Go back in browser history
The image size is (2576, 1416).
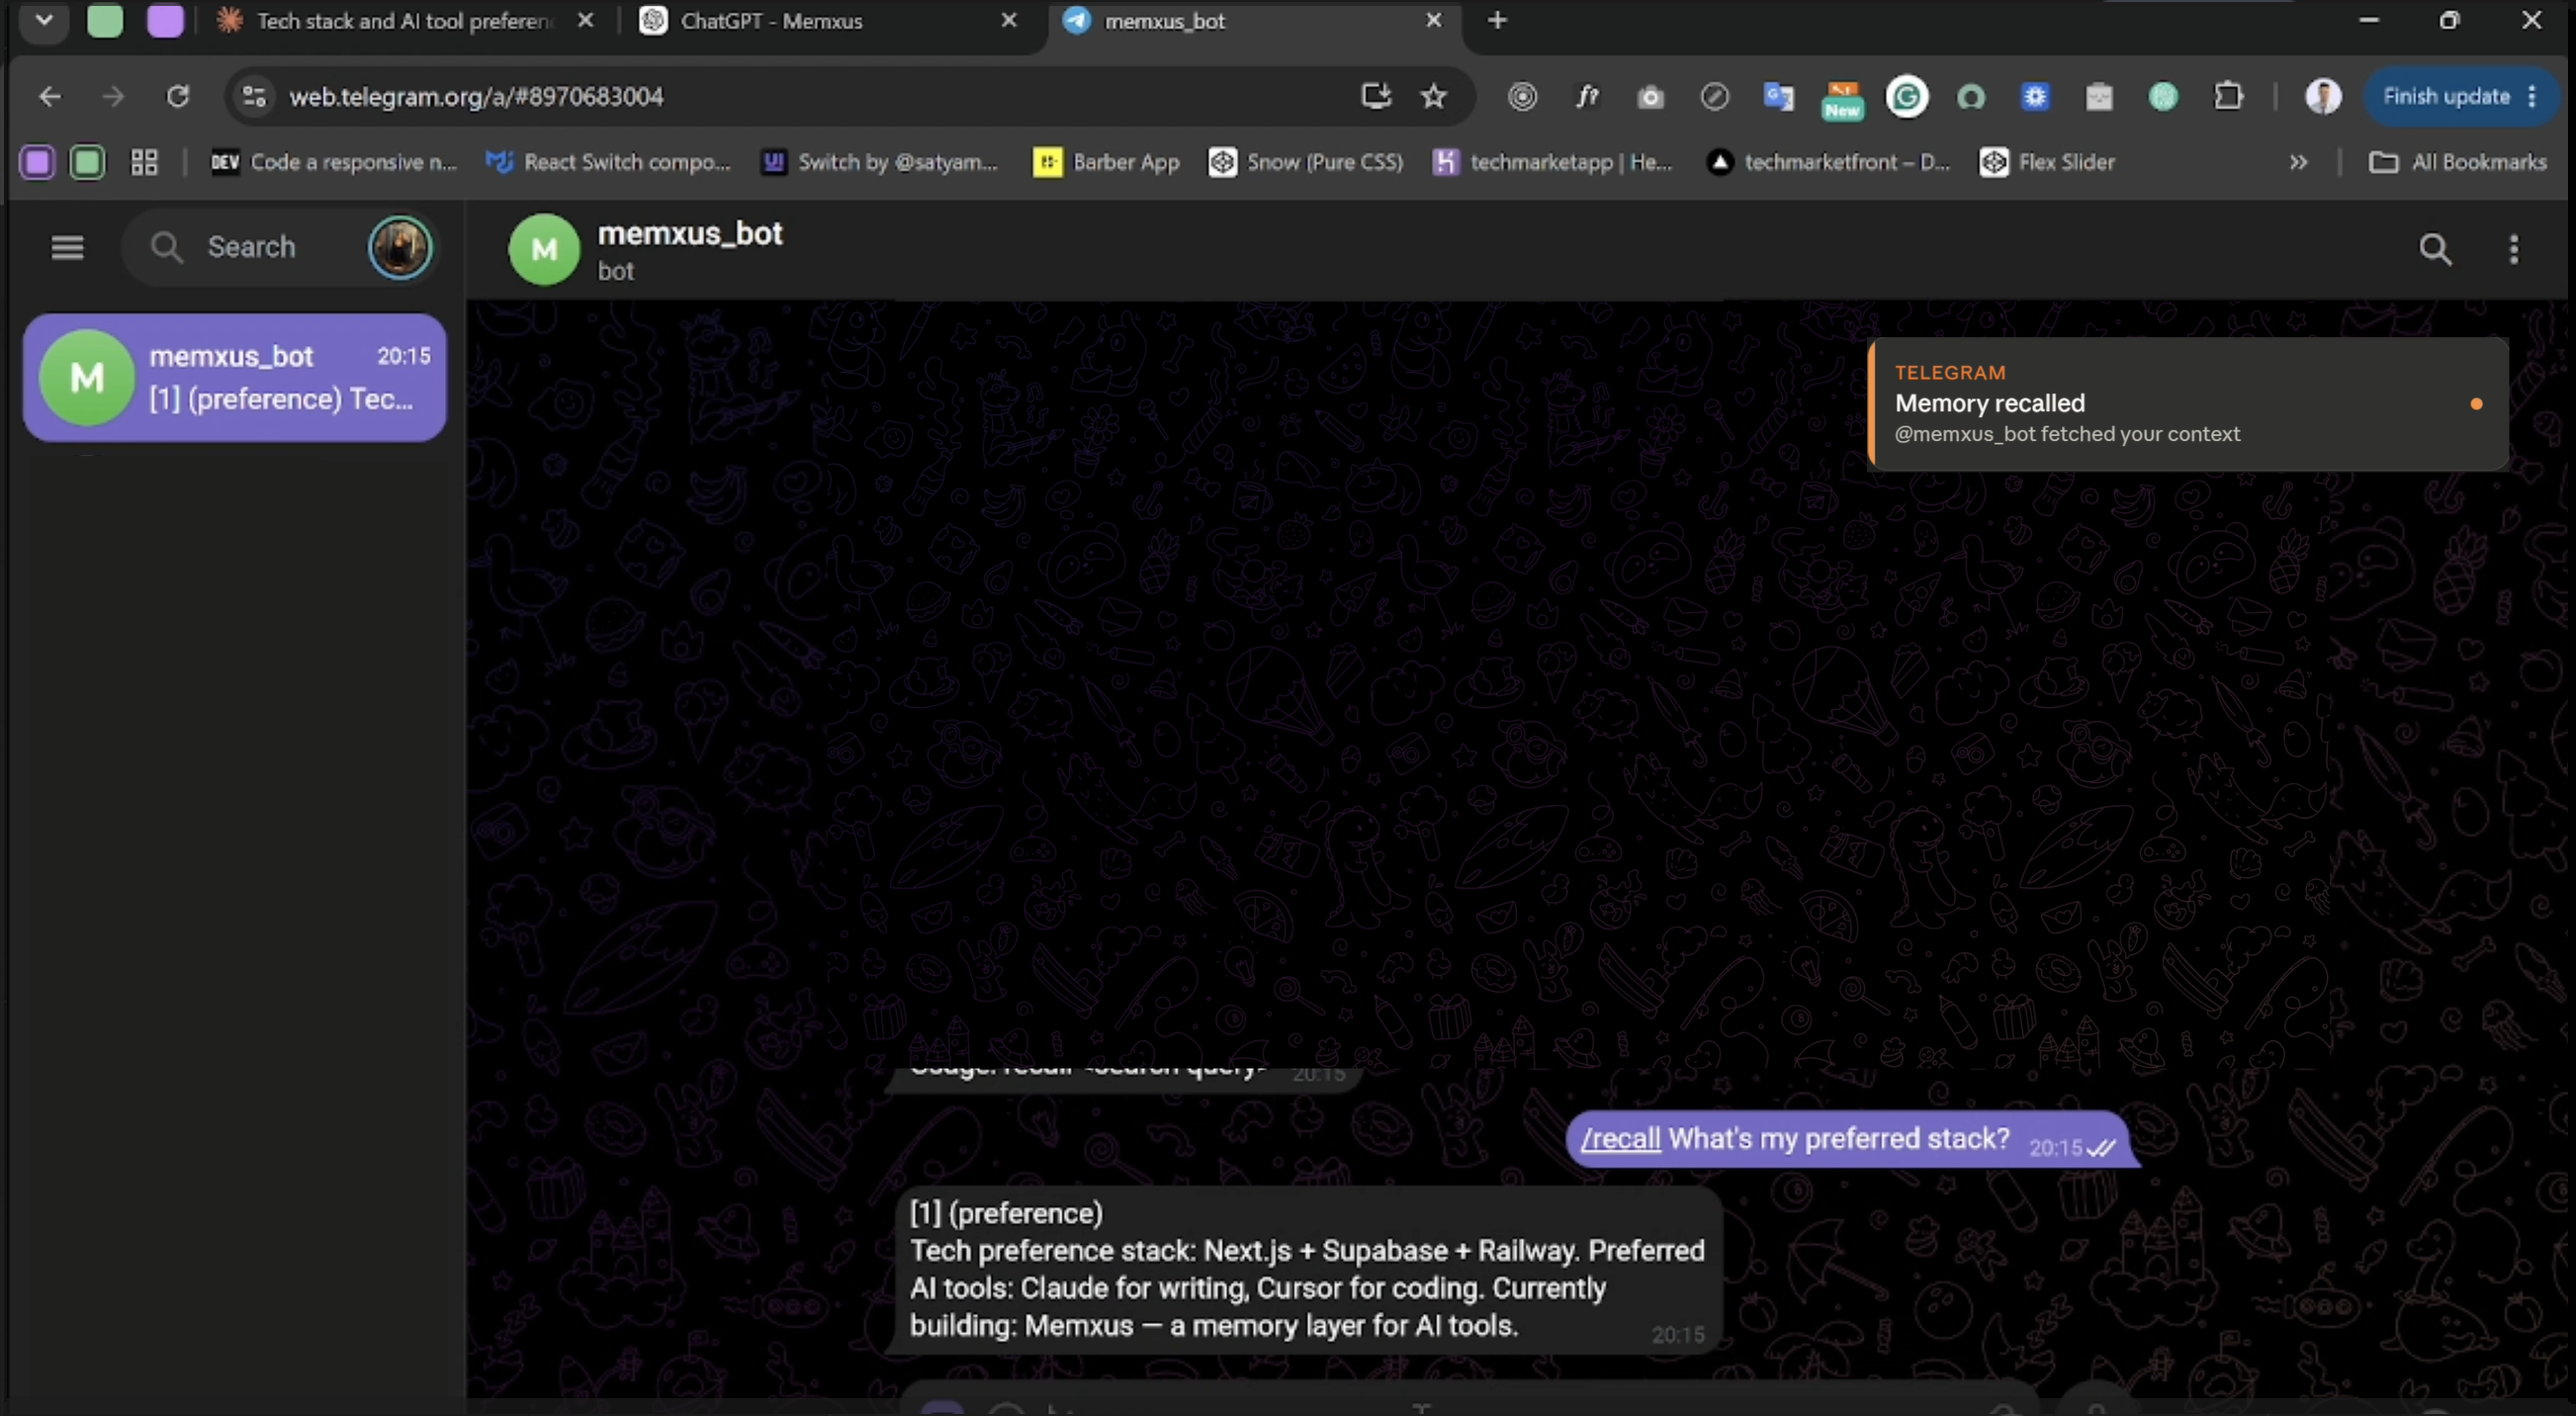click(50, 97)
